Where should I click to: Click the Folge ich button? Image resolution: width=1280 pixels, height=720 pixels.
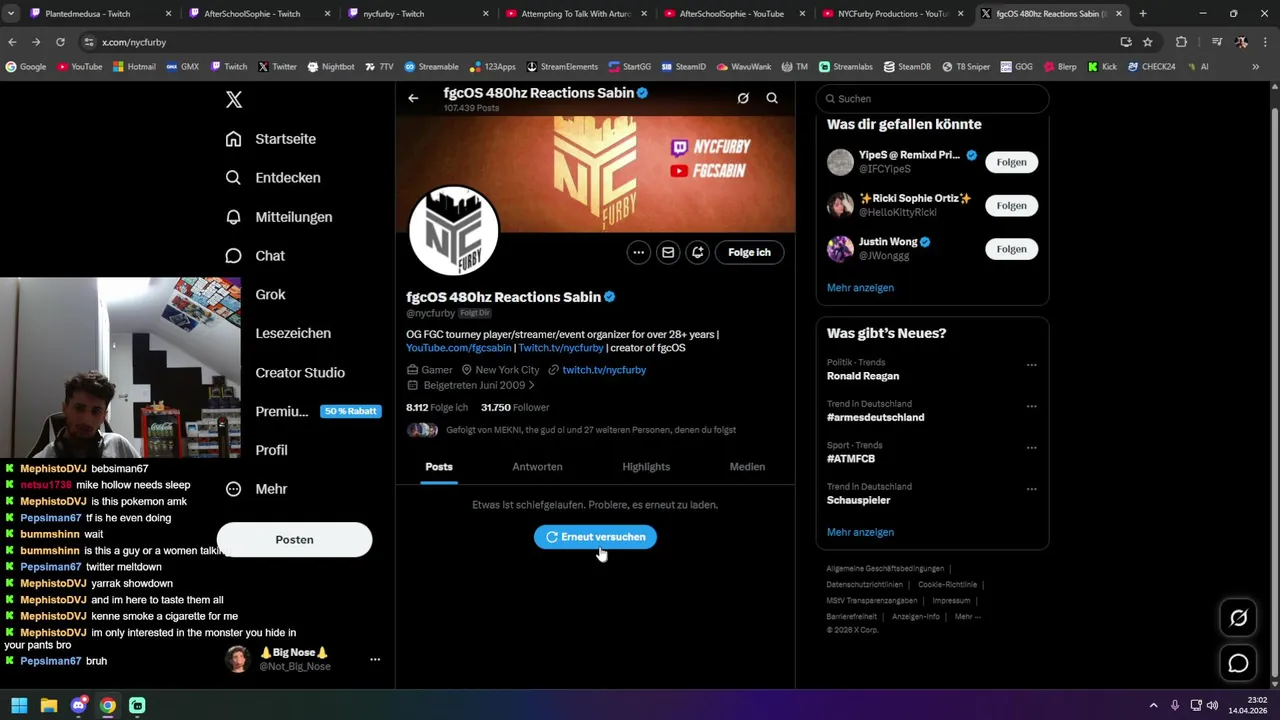pos(749,253)
